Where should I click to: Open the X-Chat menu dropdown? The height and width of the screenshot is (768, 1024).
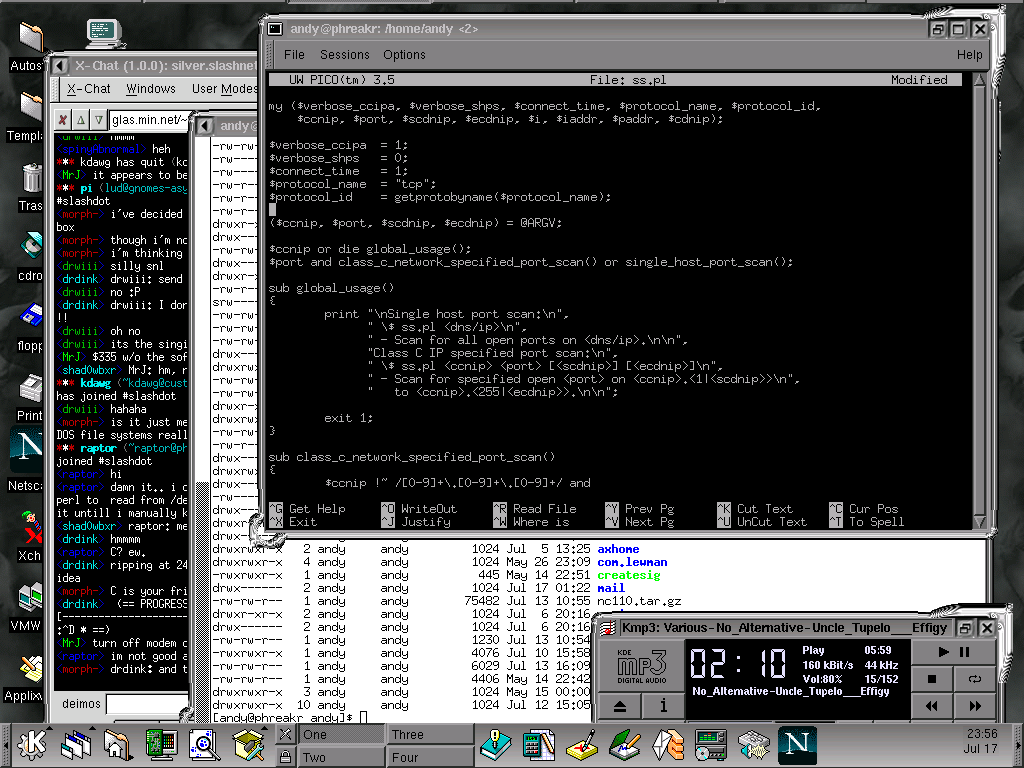(x=88, y=89)
